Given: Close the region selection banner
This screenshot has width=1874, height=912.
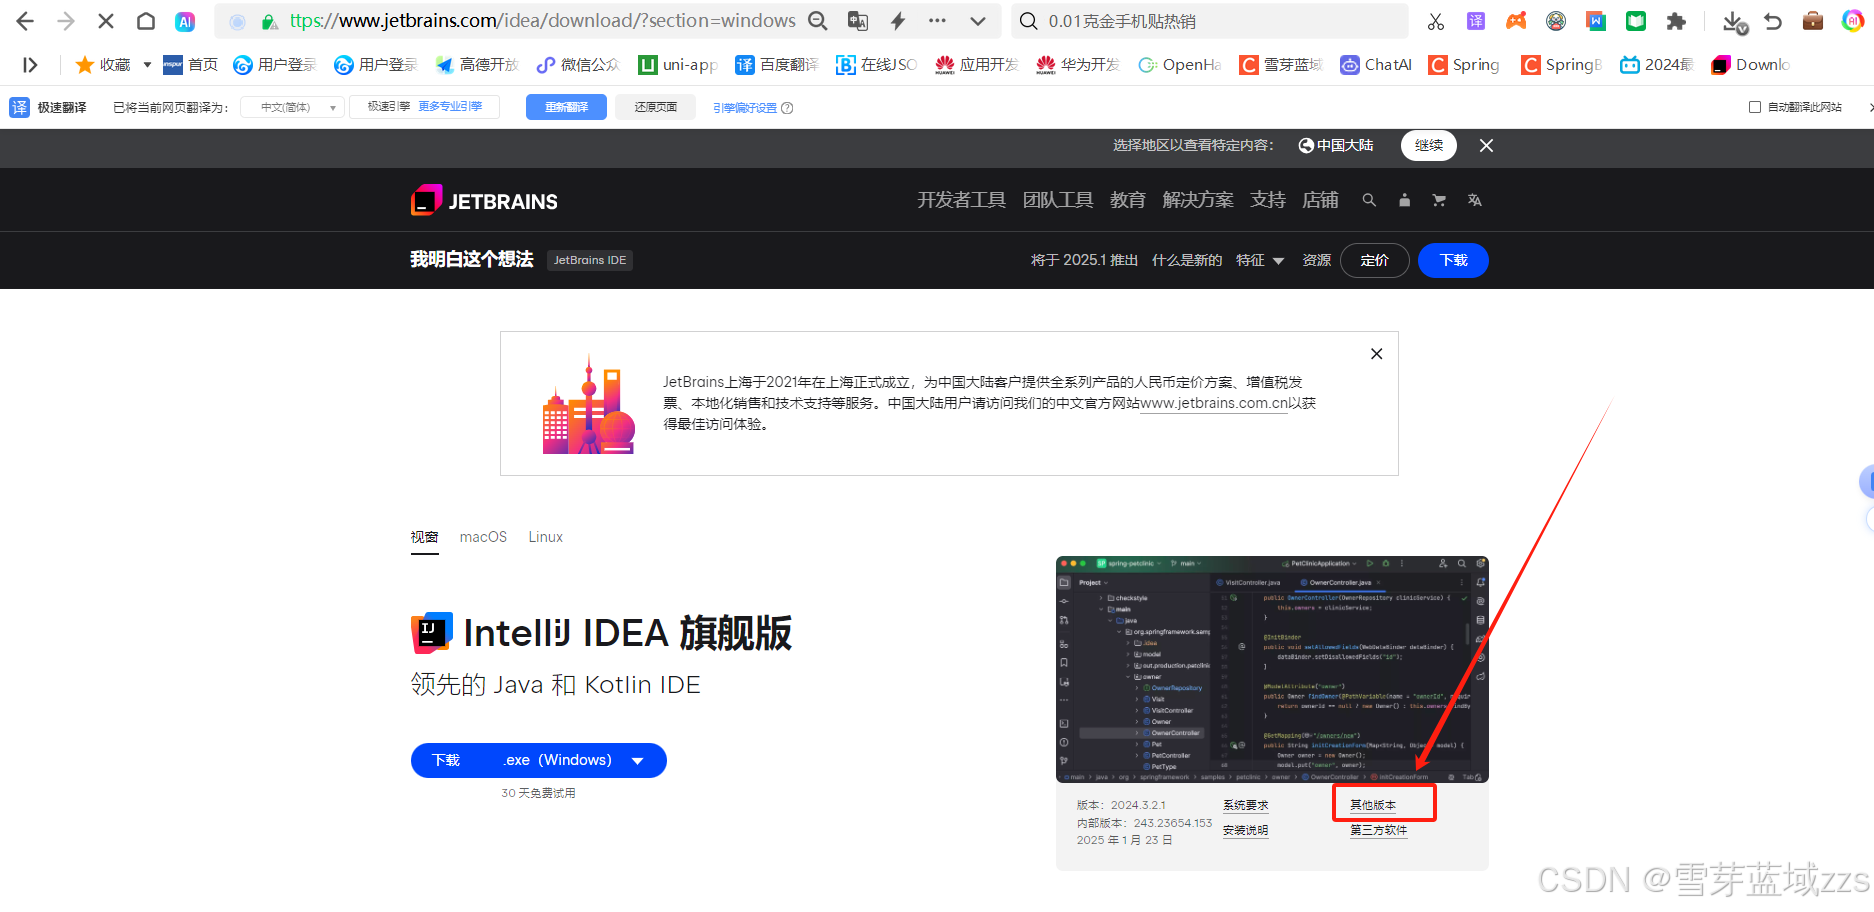Looking at the screenshot, I should [1486, 146].
